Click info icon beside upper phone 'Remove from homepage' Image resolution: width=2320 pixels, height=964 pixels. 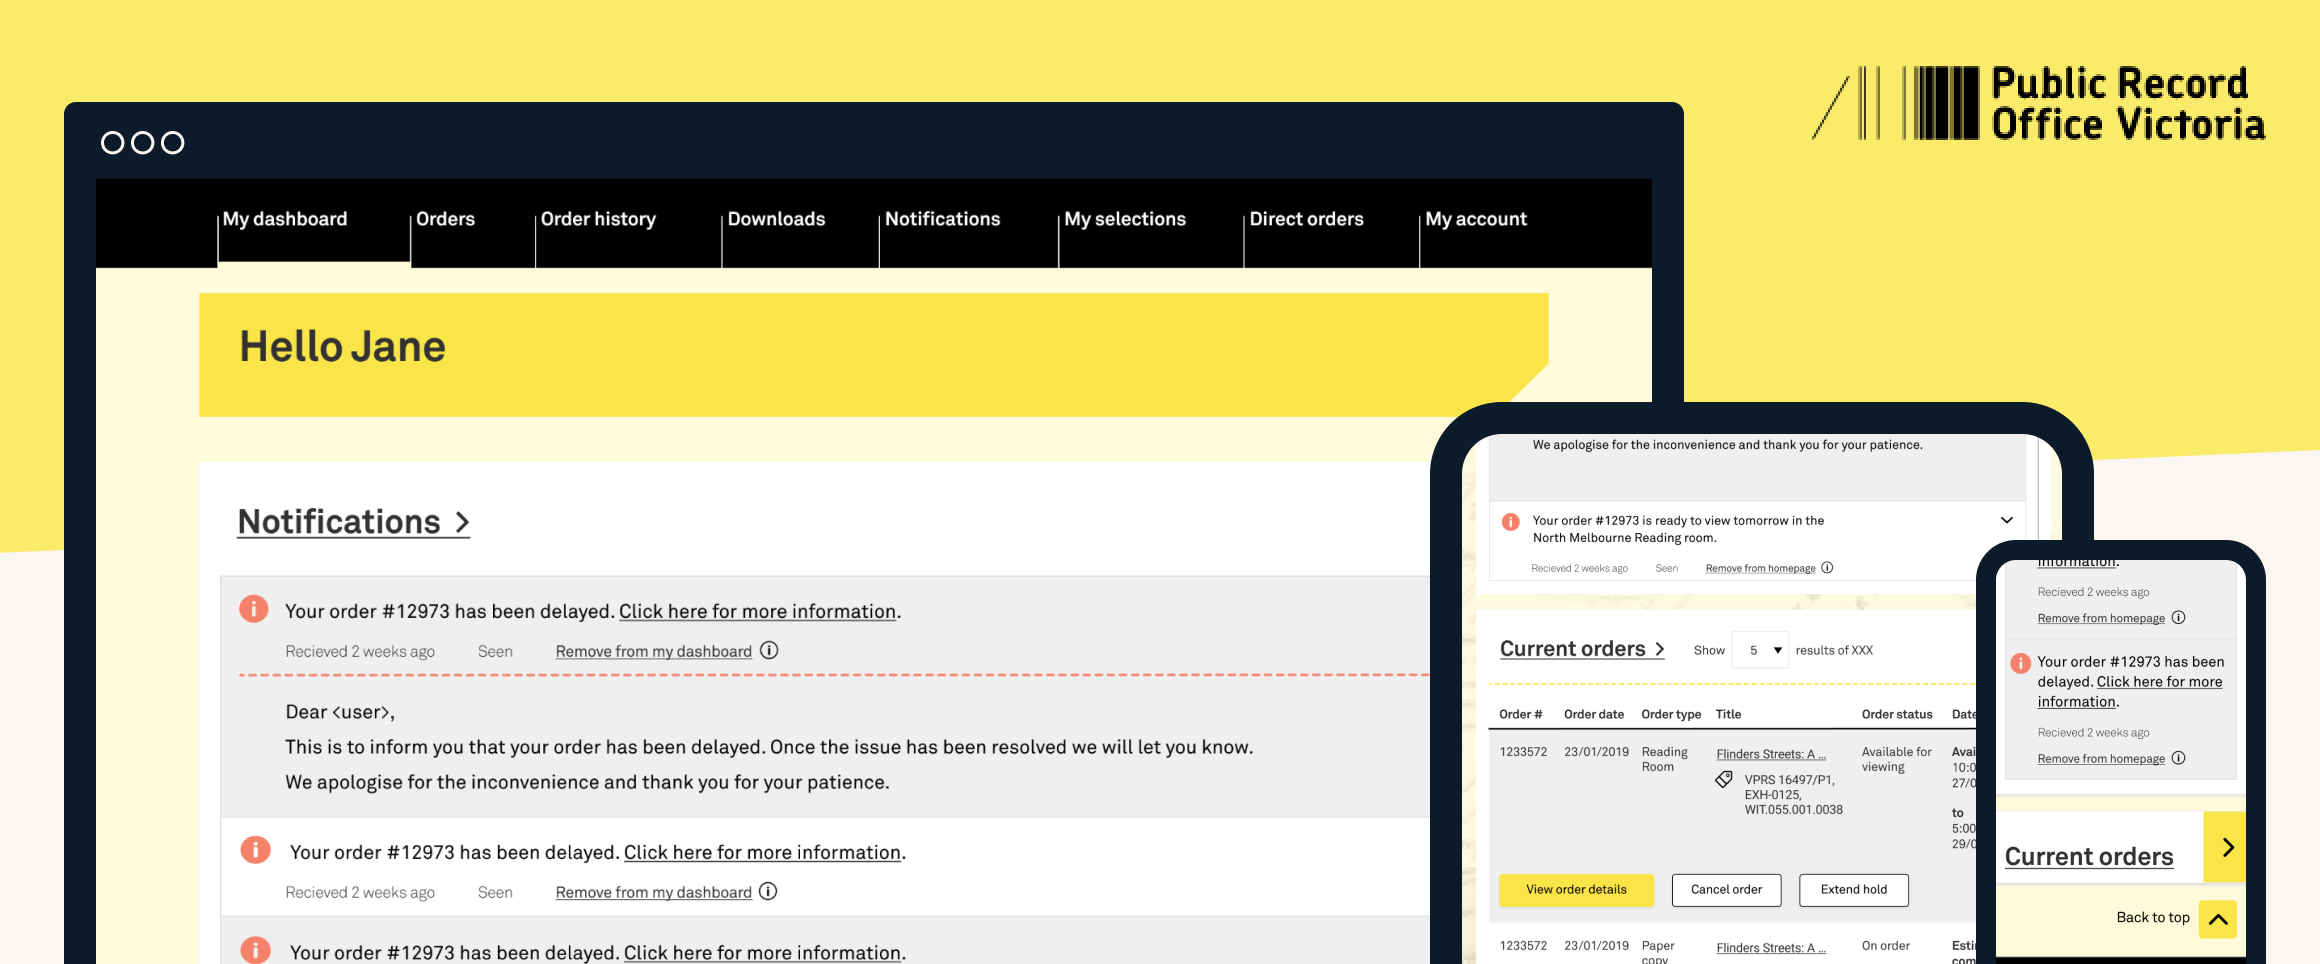click(x=2179, y=618)
